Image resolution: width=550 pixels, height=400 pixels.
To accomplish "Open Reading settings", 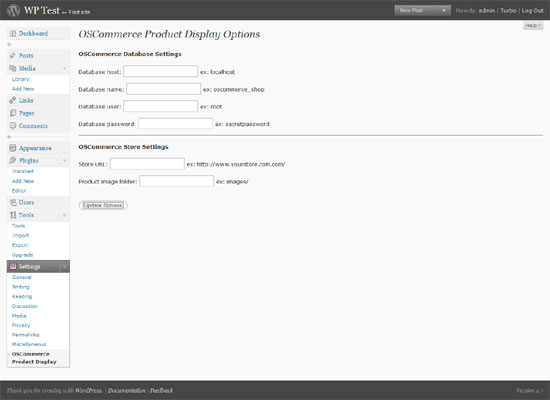I will click(x=22, y=296).
